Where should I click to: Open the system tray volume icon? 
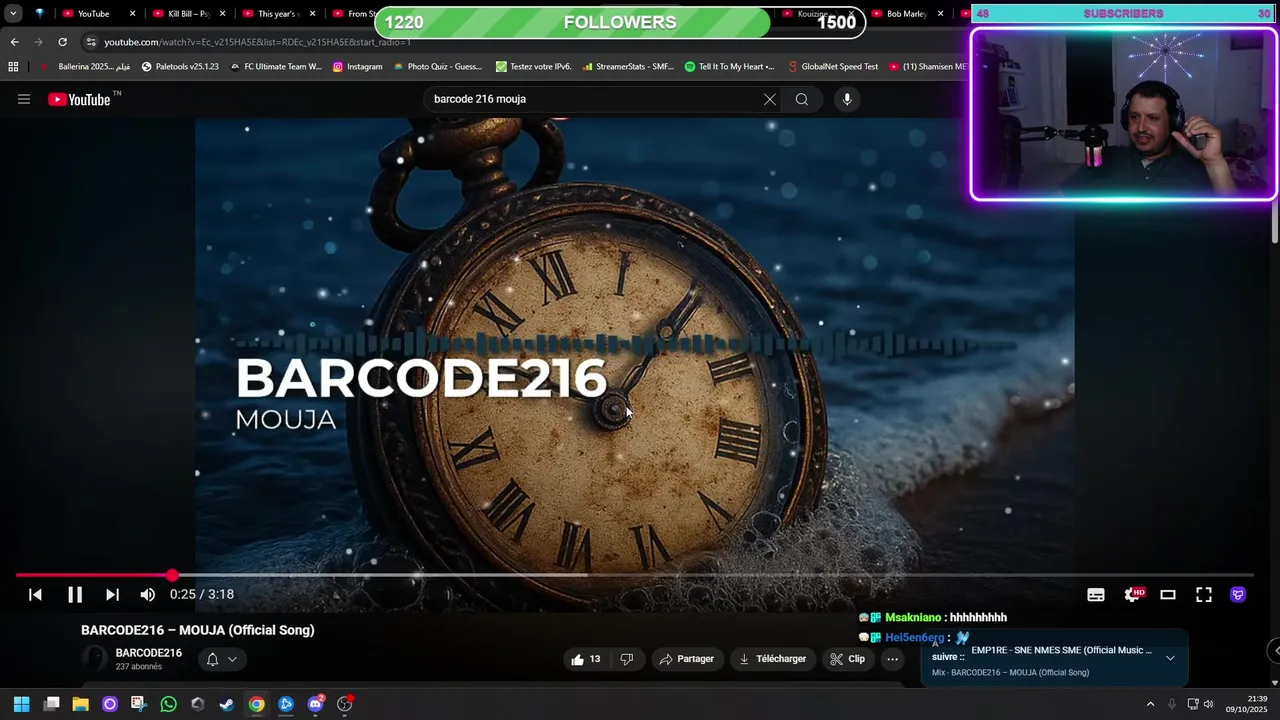[1208, 704]
